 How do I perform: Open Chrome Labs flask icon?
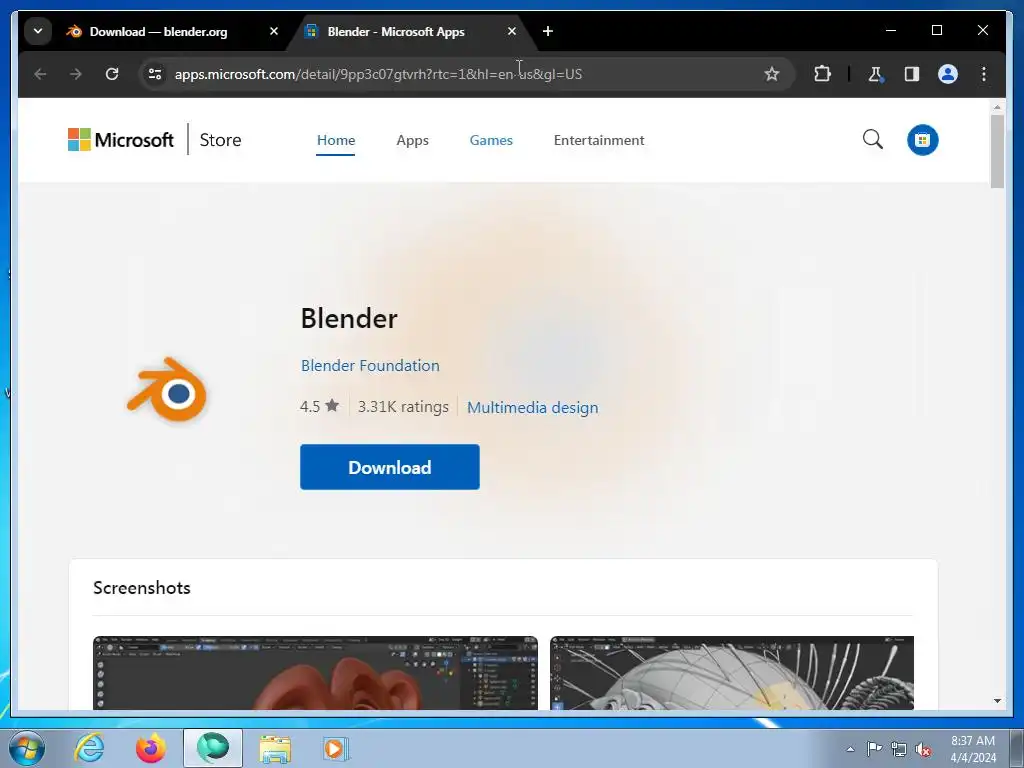(x=875, y=74)
